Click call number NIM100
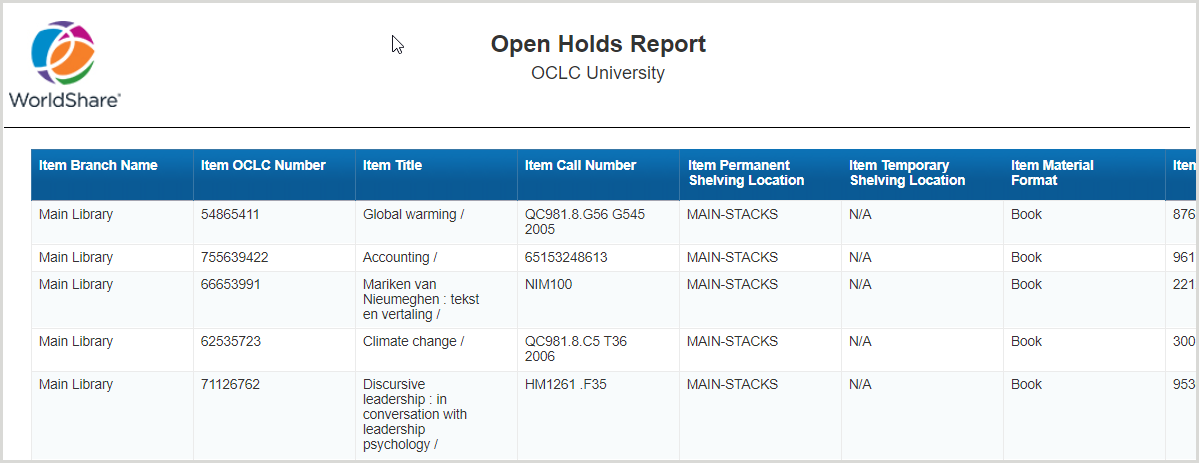Screen dimensions: 1199x463 coord(548,284)
